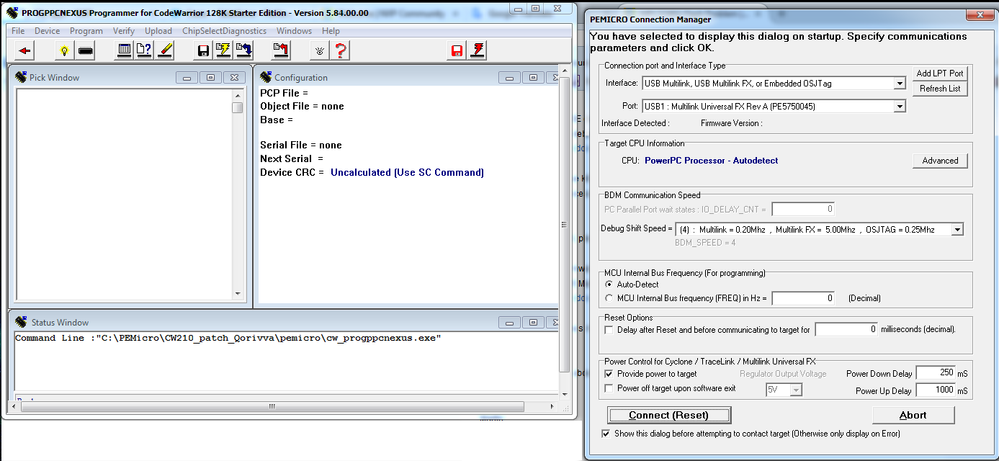Viewport: 999px width, 461px height.
Task: Click the Add LPT Port button
Action: point(940,73)
